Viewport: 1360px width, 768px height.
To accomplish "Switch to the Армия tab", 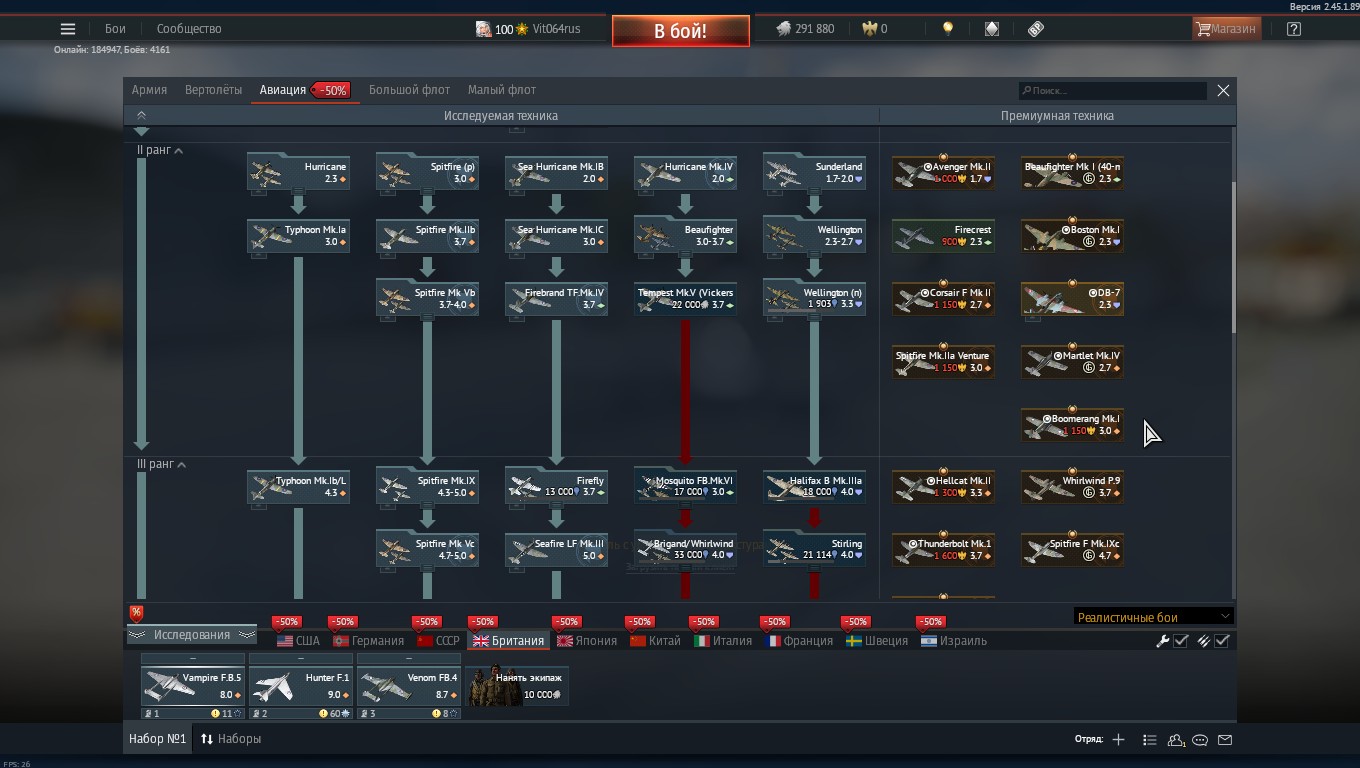I will pyautogui.click(x=149, y=90).
